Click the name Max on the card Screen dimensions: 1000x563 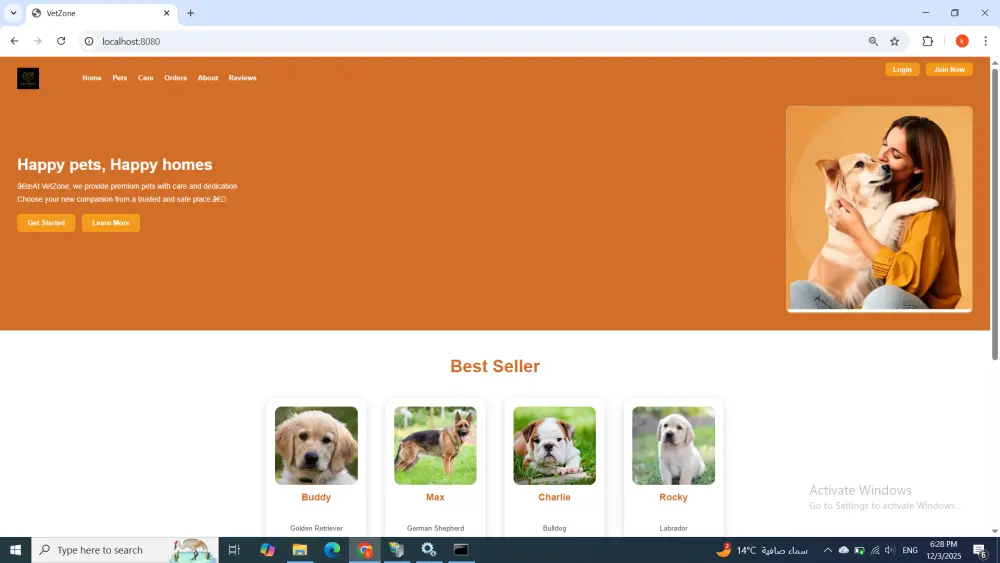pos(435,497)
